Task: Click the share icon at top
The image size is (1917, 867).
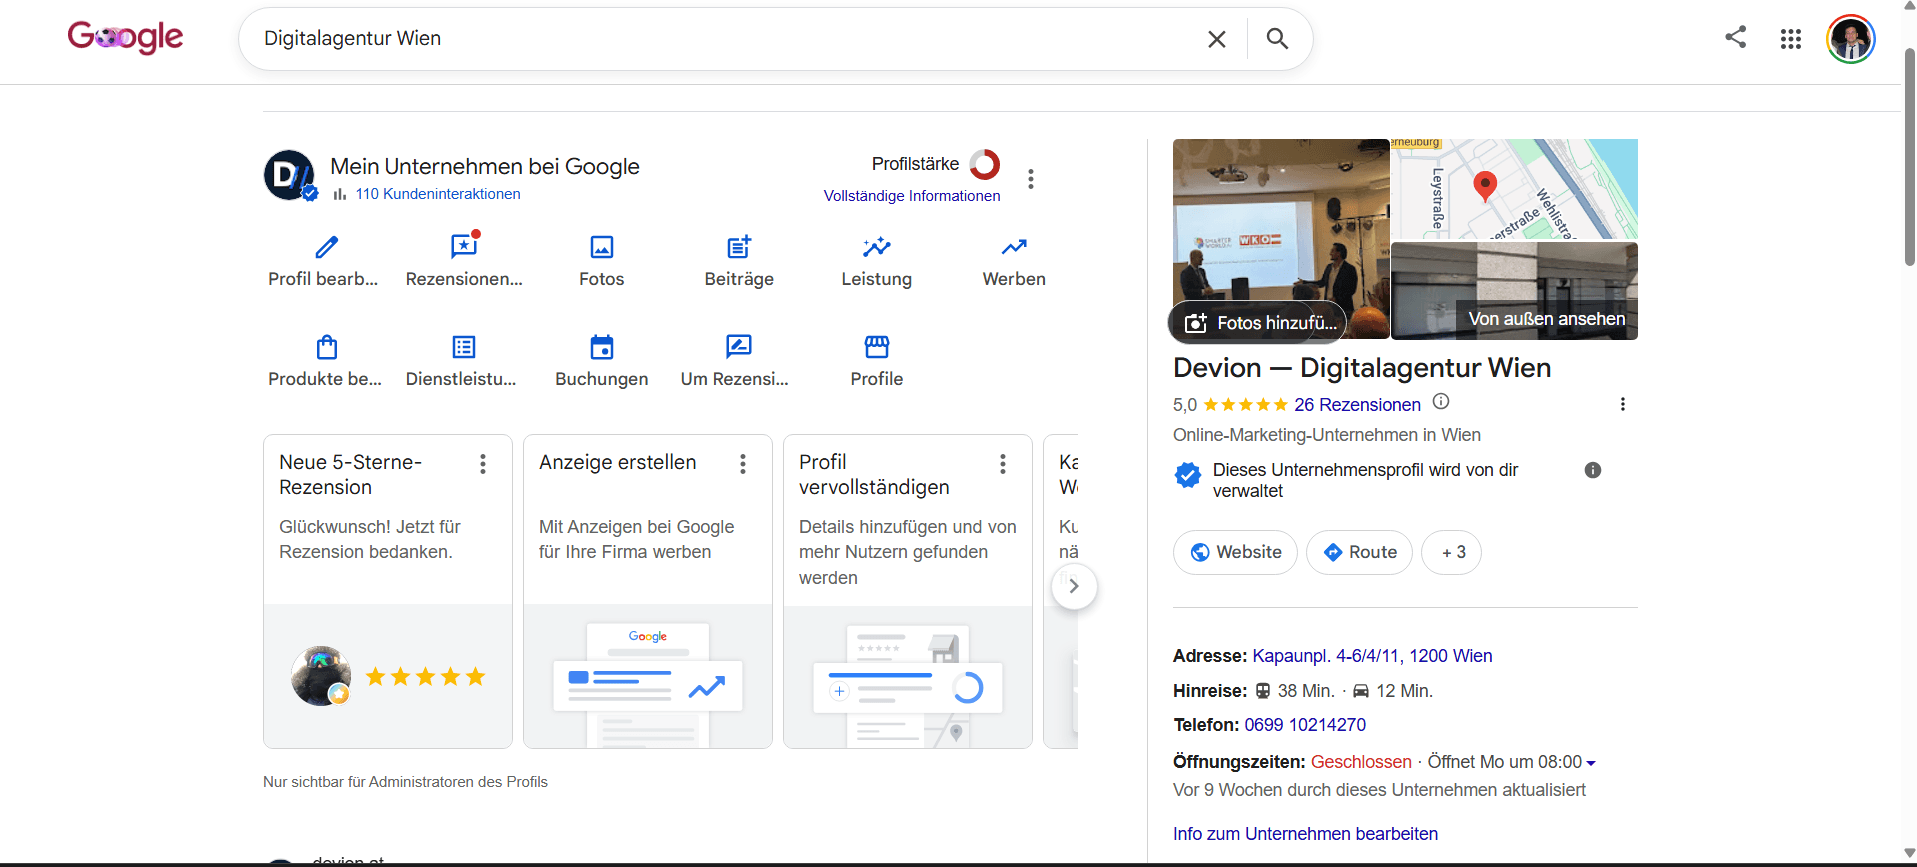Action: point(1736,37)
